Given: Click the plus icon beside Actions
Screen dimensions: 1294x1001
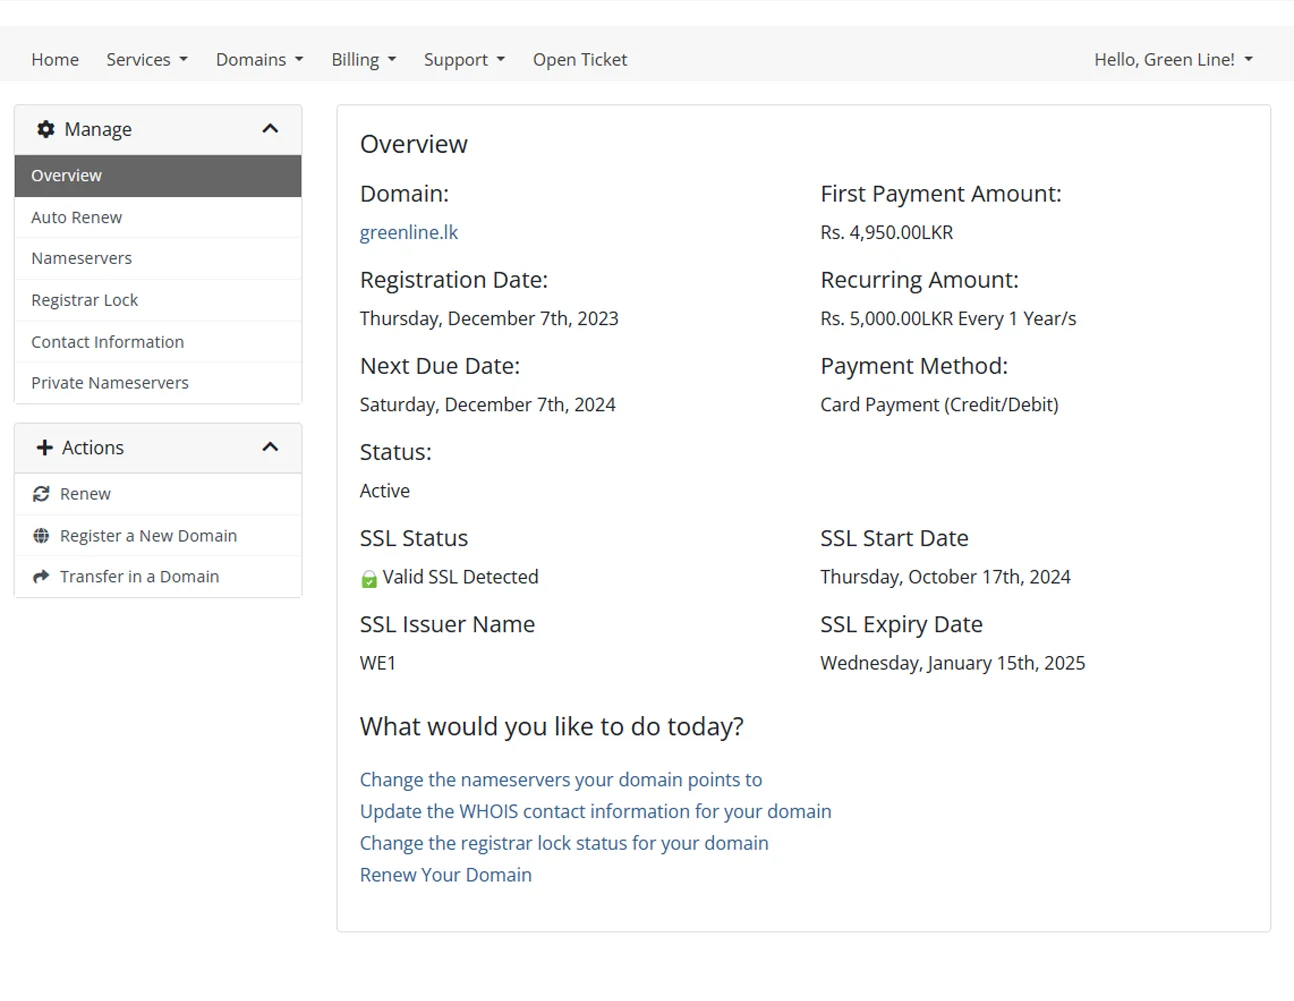Looking at the screenshot, I should (x=44, y=448).
